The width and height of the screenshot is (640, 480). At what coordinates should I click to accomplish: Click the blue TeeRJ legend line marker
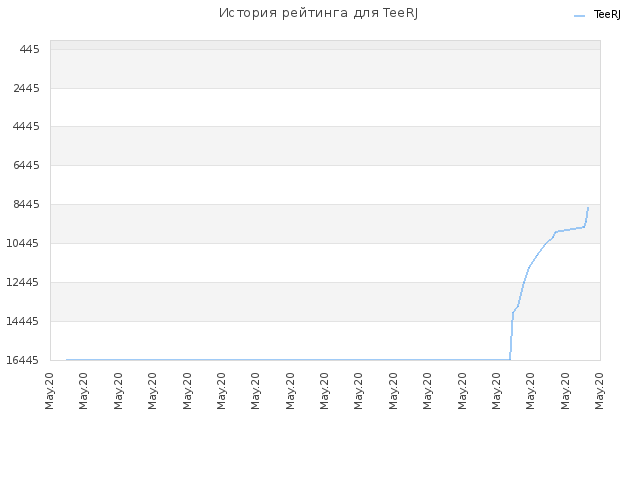(579, 16)
